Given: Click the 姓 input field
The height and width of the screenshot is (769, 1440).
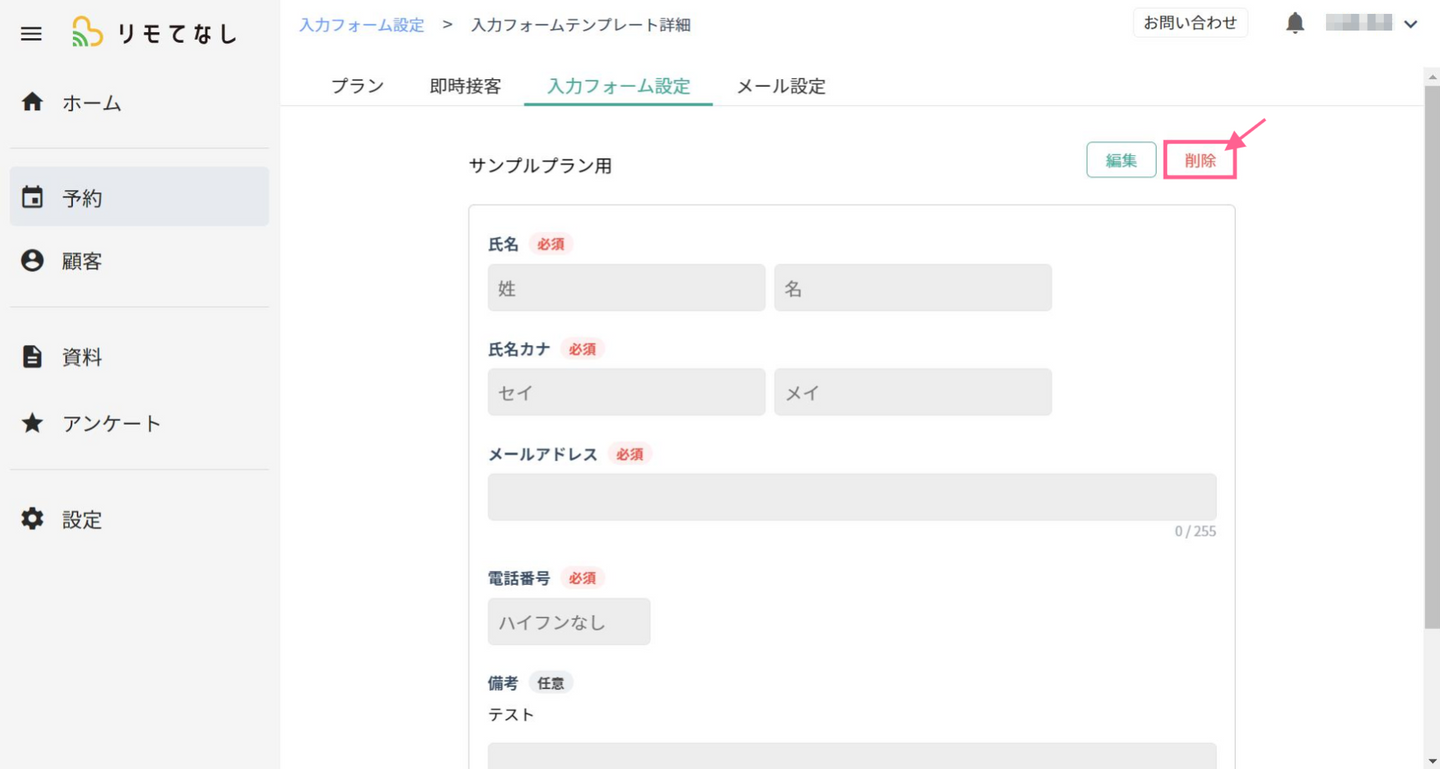Looking at the screenshot, I should click(626, 288).
